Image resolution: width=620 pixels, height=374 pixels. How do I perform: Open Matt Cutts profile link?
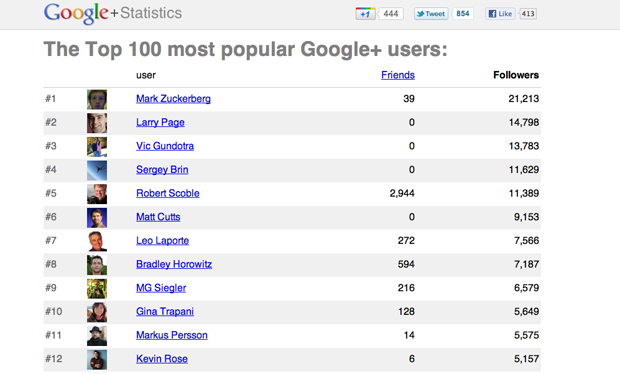tap(158, 217)
